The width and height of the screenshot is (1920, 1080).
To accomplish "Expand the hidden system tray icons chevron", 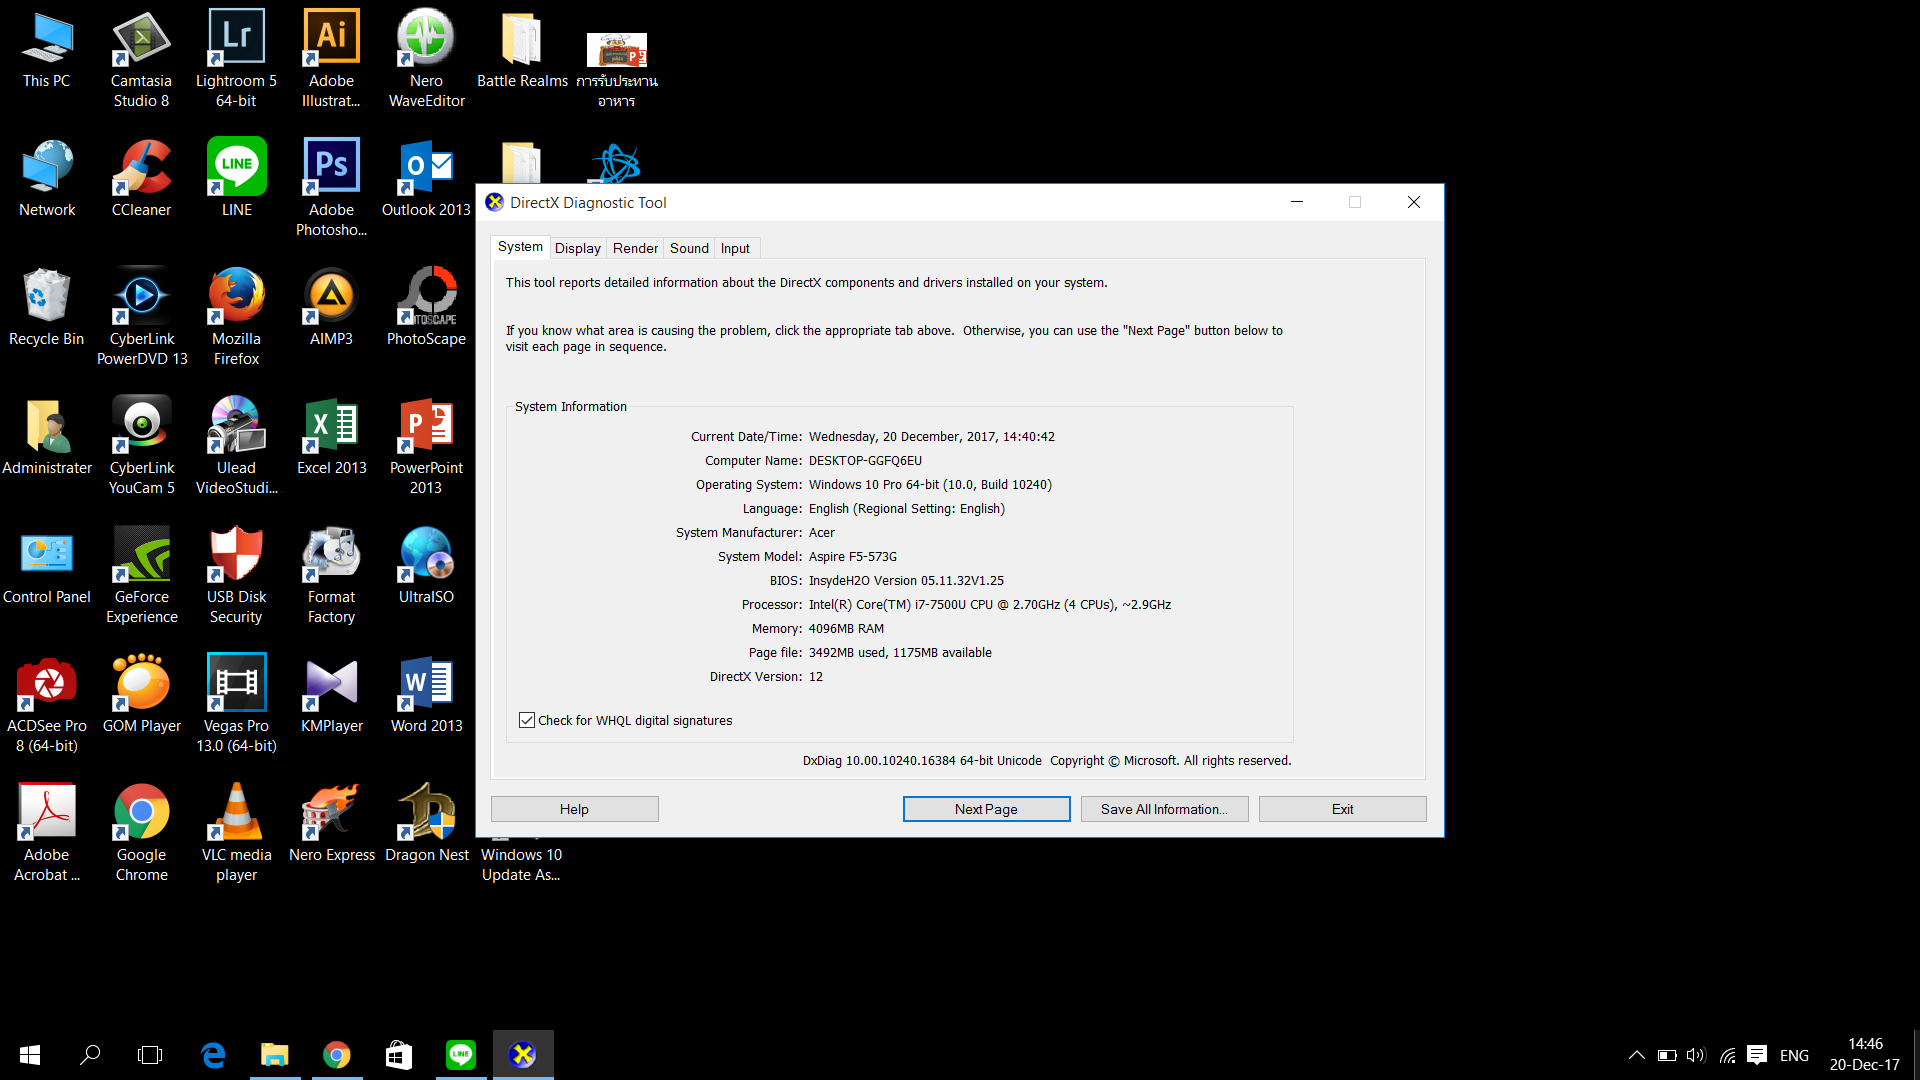I will coord(1636,1055).
